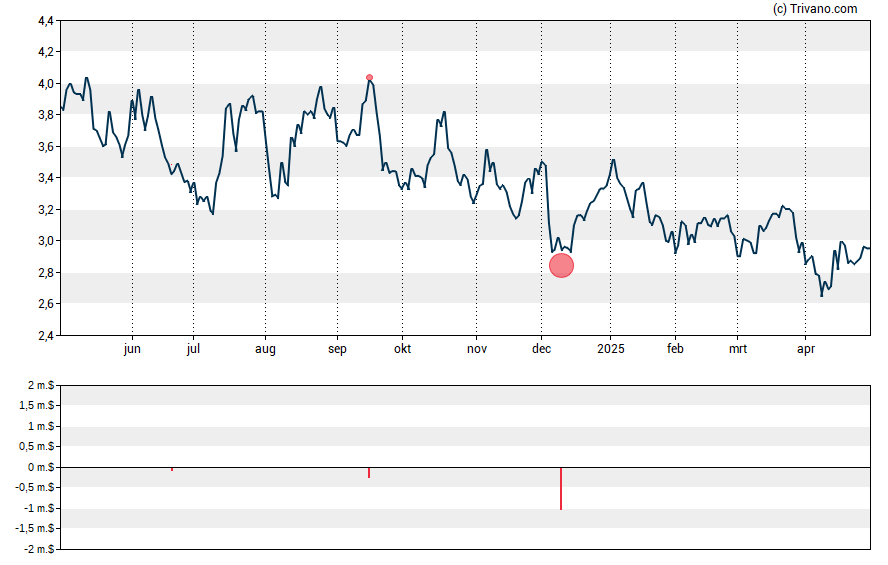Click the '(c) Trivano.com' credit text
This screenshot has height=565, width=888.
[x=815, y=8]
